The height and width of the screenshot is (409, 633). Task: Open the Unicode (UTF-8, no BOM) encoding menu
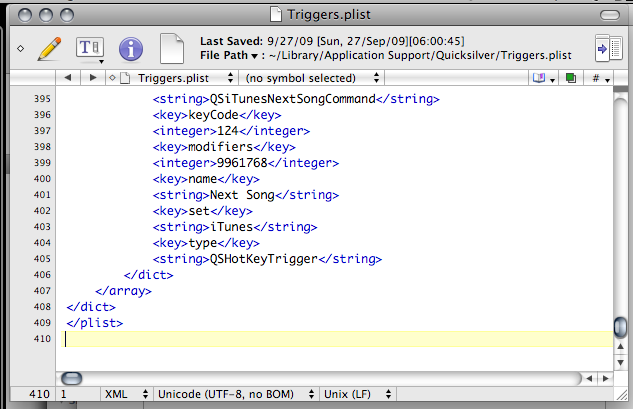click(x=235, y=395)
